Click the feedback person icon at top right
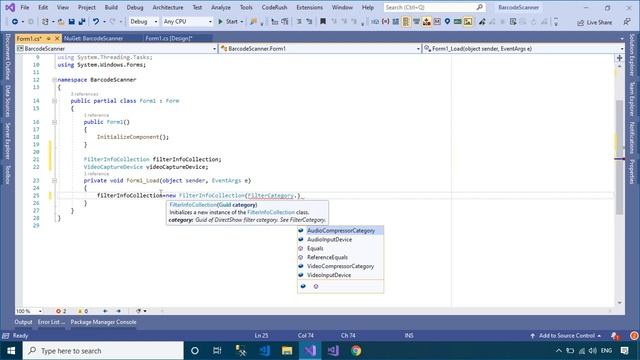The height and width of the screenshot is (360, 640). pos(627,22)
